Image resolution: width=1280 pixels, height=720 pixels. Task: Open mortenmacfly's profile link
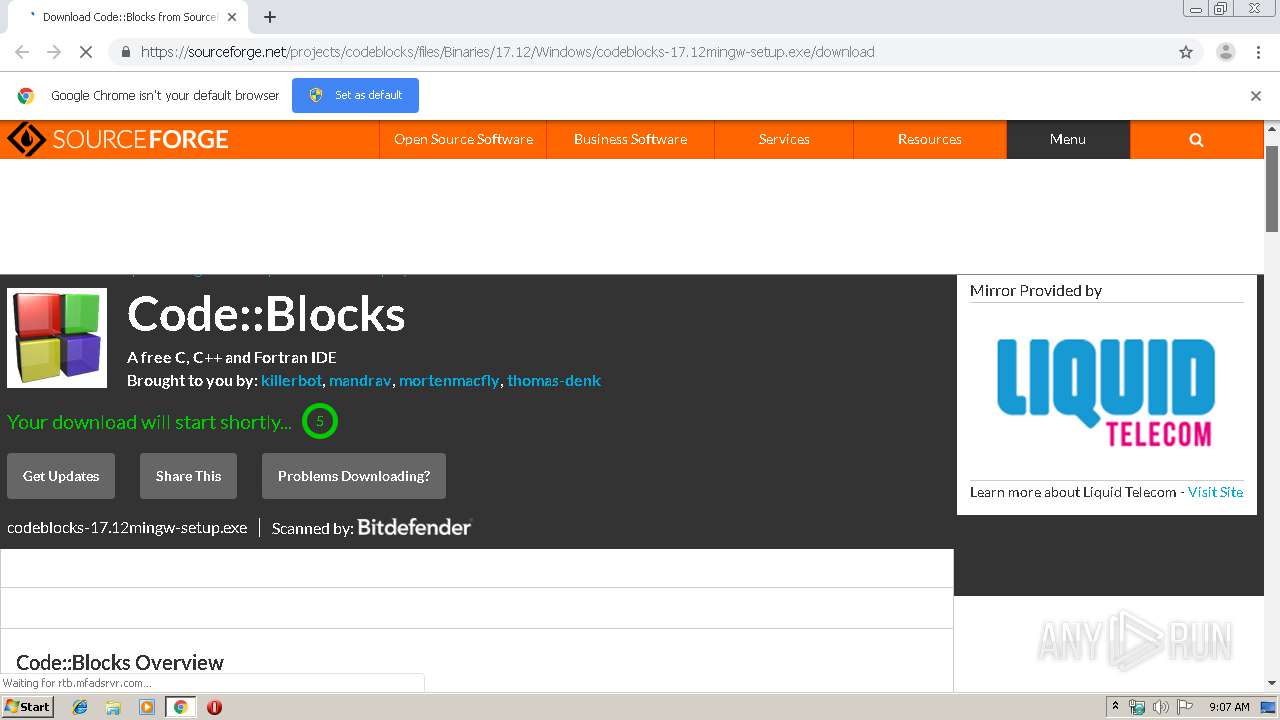(449, 380)
